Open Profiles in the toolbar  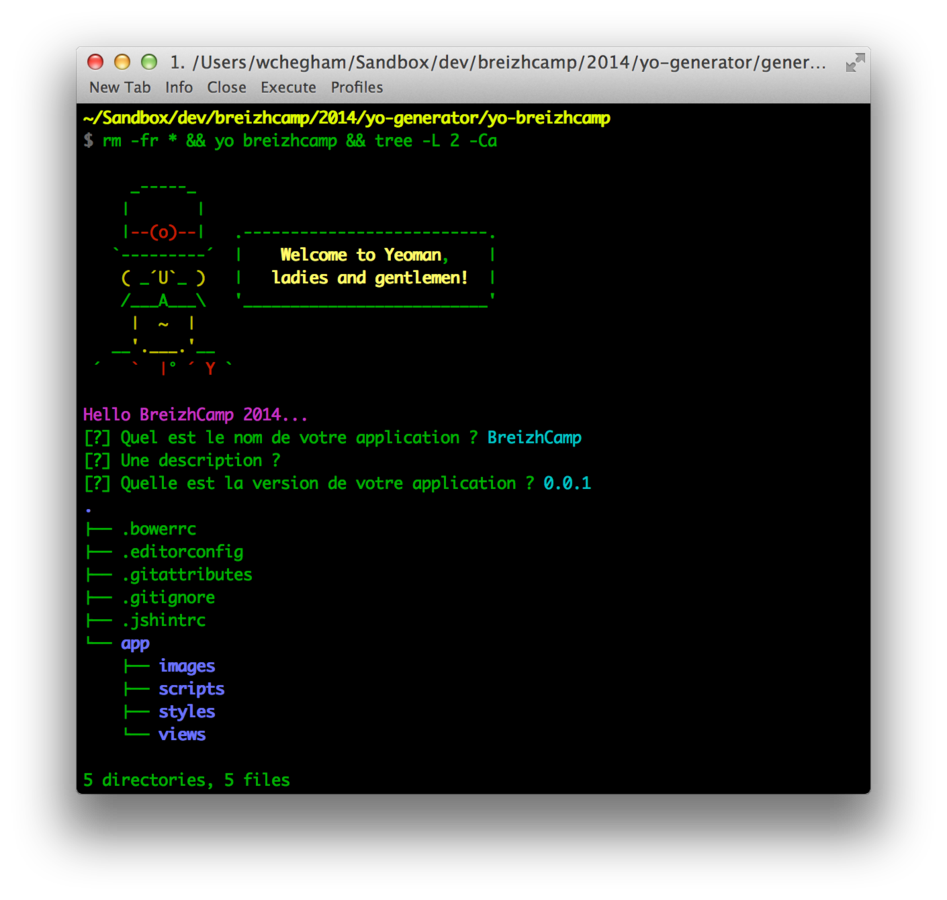pos(356,88)
